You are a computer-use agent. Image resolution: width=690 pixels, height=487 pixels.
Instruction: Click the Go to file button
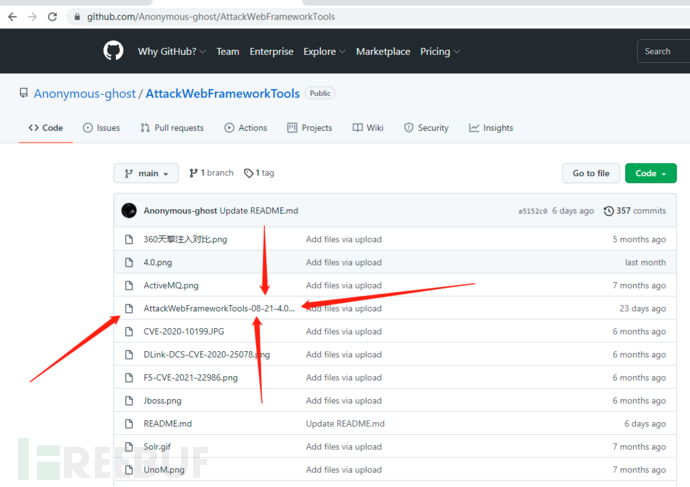[x=591, y=173]
